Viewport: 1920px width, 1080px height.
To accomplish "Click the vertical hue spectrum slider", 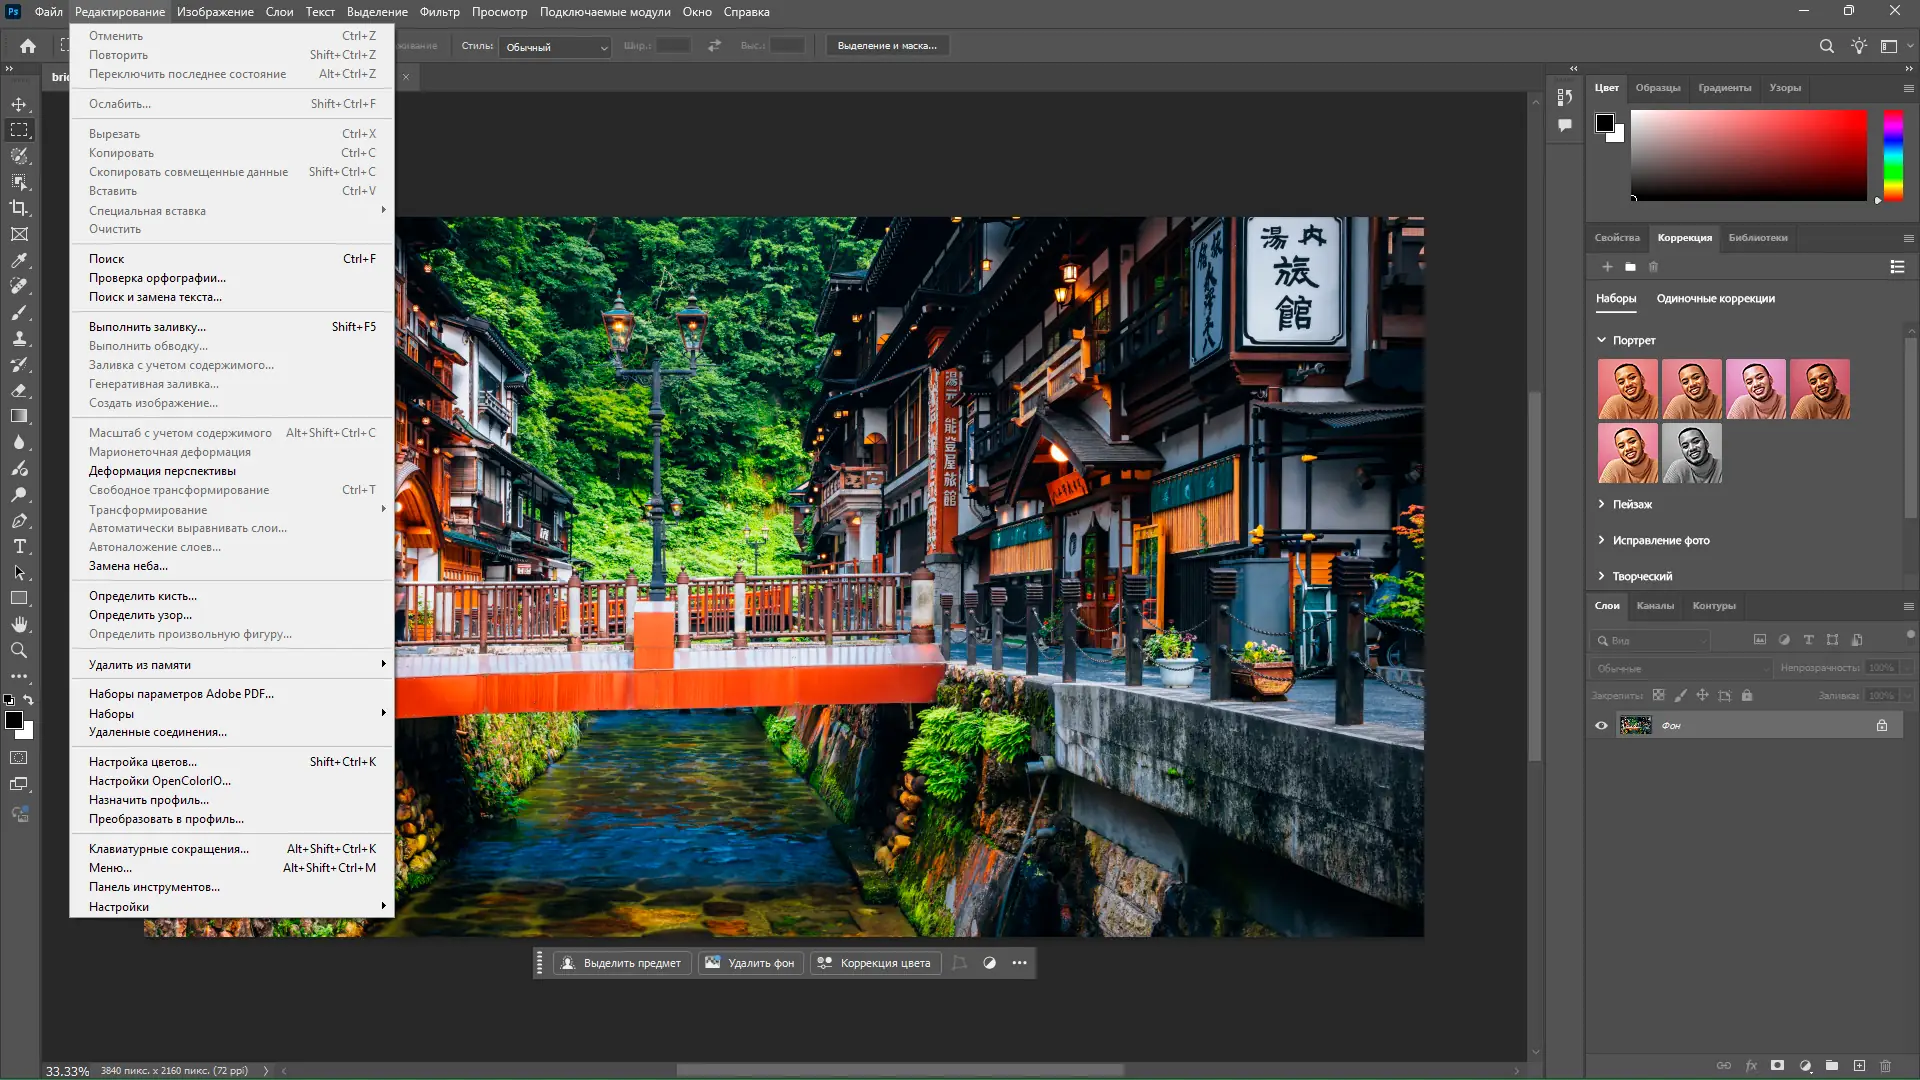I will coord(1893,155).
